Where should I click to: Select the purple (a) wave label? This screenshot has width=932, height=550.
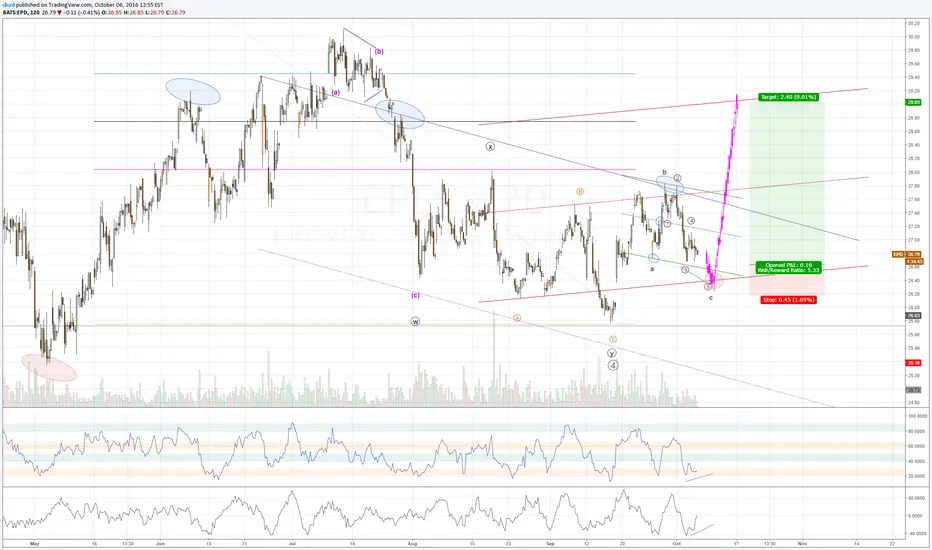336,92
